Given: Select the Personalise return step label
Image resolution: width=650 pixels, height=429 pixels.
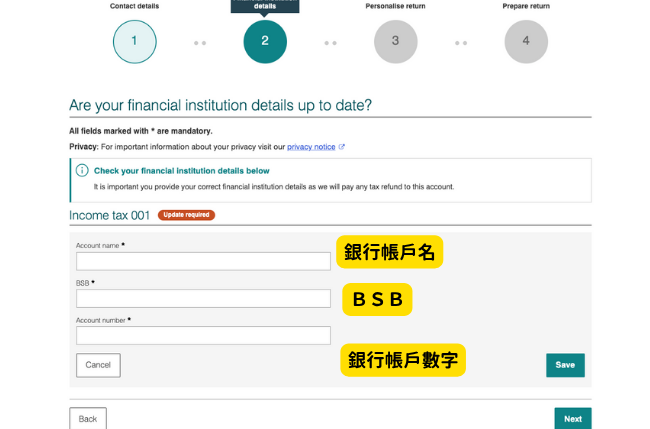Looking at the screenshot, I should click(x=395, y=6).
